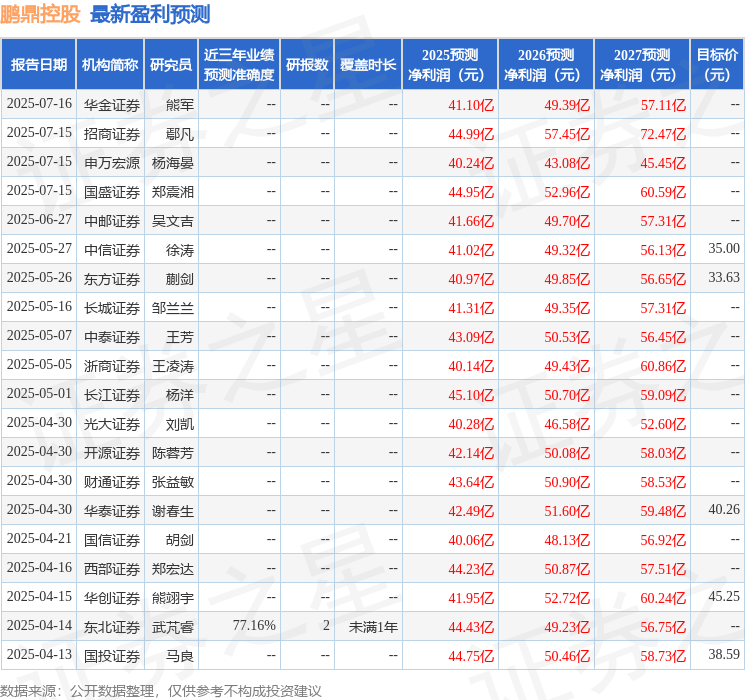This screenshot has width=745, height=700.
Task: Click 2026 profit value 43.08亿
Action: tap(567, 163)
